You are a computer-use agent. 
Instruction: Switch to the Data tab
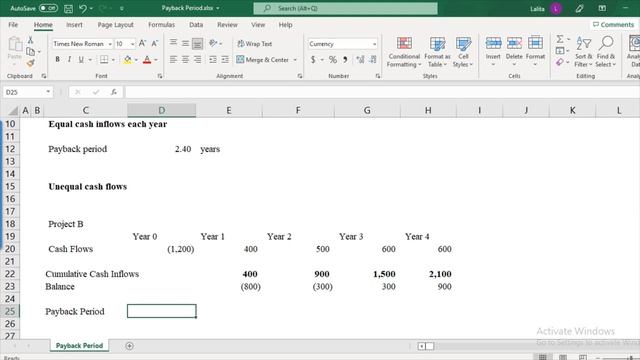click(196, 24)
